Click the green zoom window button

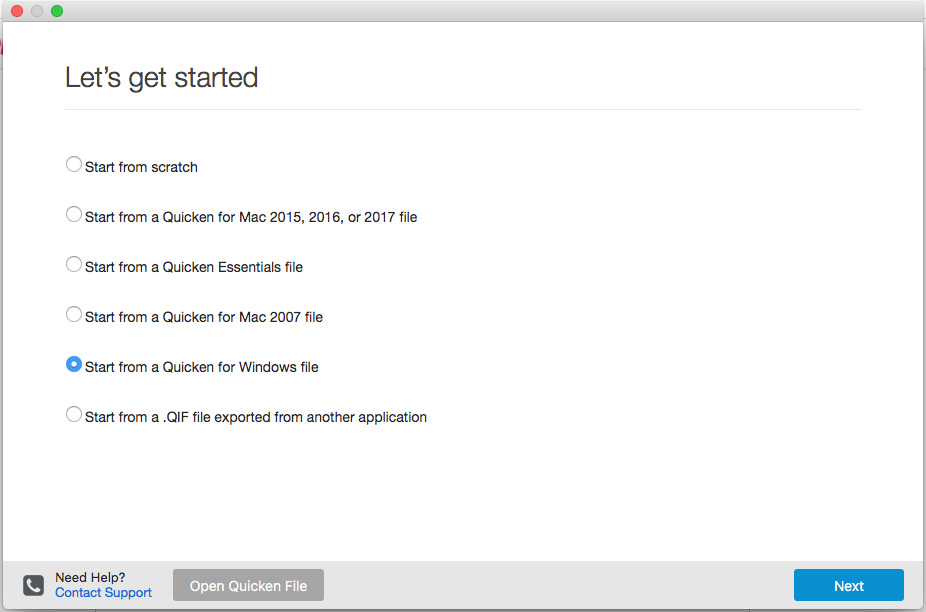57,11
